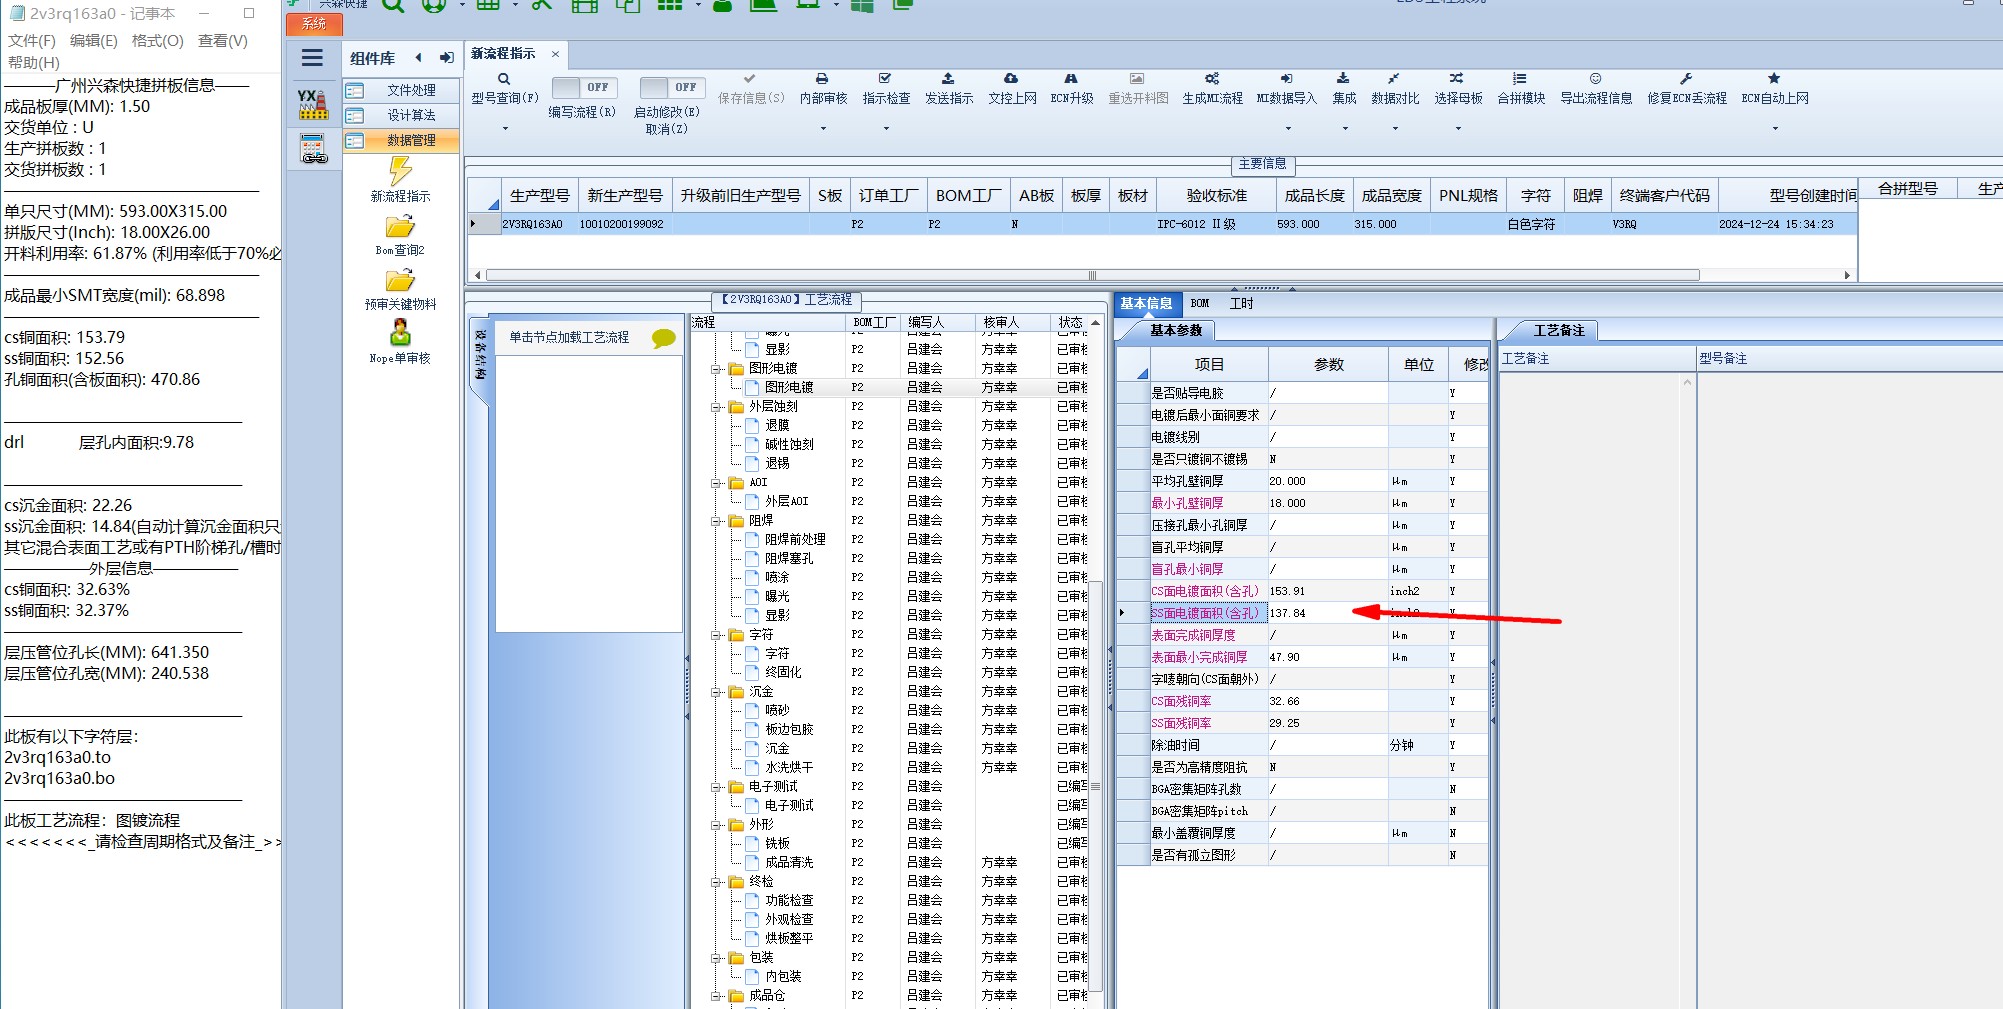Viewport: 2003px width, 1009px height.
Task: Collapse the 沉金 folder node
Action: tap(717, 692)
